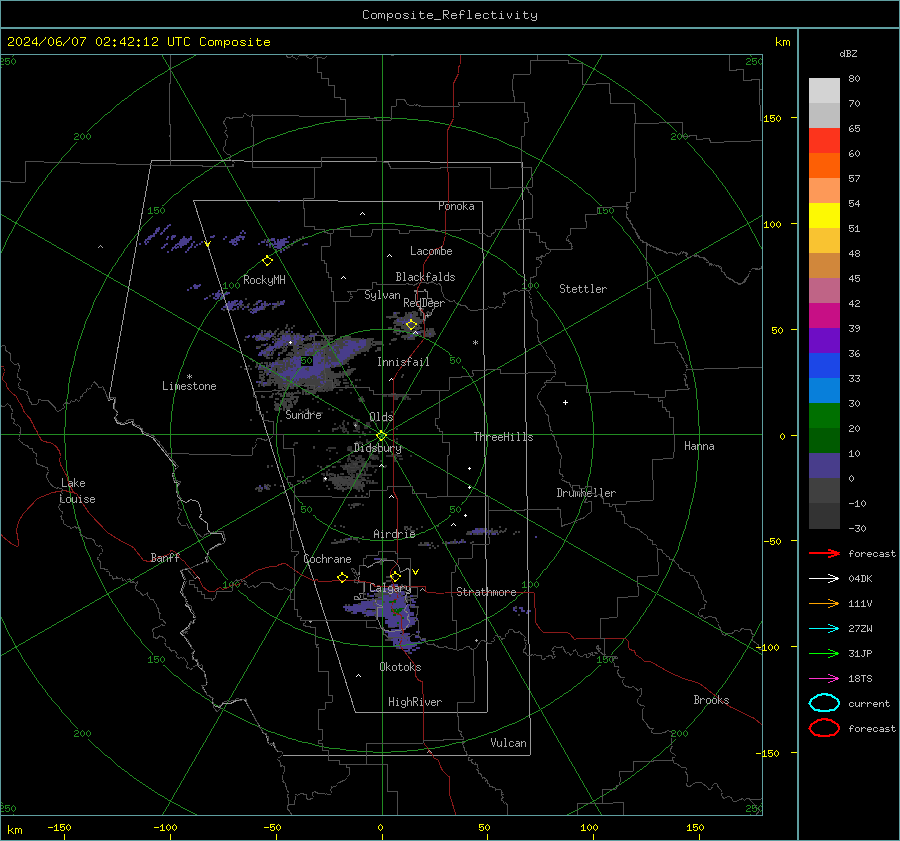Screen dimensions: 900x841
Task: Click the Hanna city label
Action: coord(699,446)
